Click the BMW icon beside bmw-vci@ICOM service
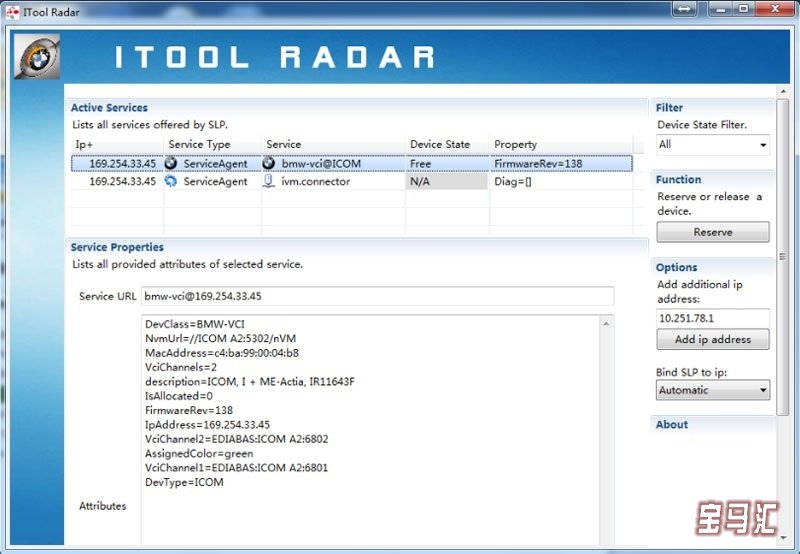Screen dimensions: 800x554 [268, 163]
